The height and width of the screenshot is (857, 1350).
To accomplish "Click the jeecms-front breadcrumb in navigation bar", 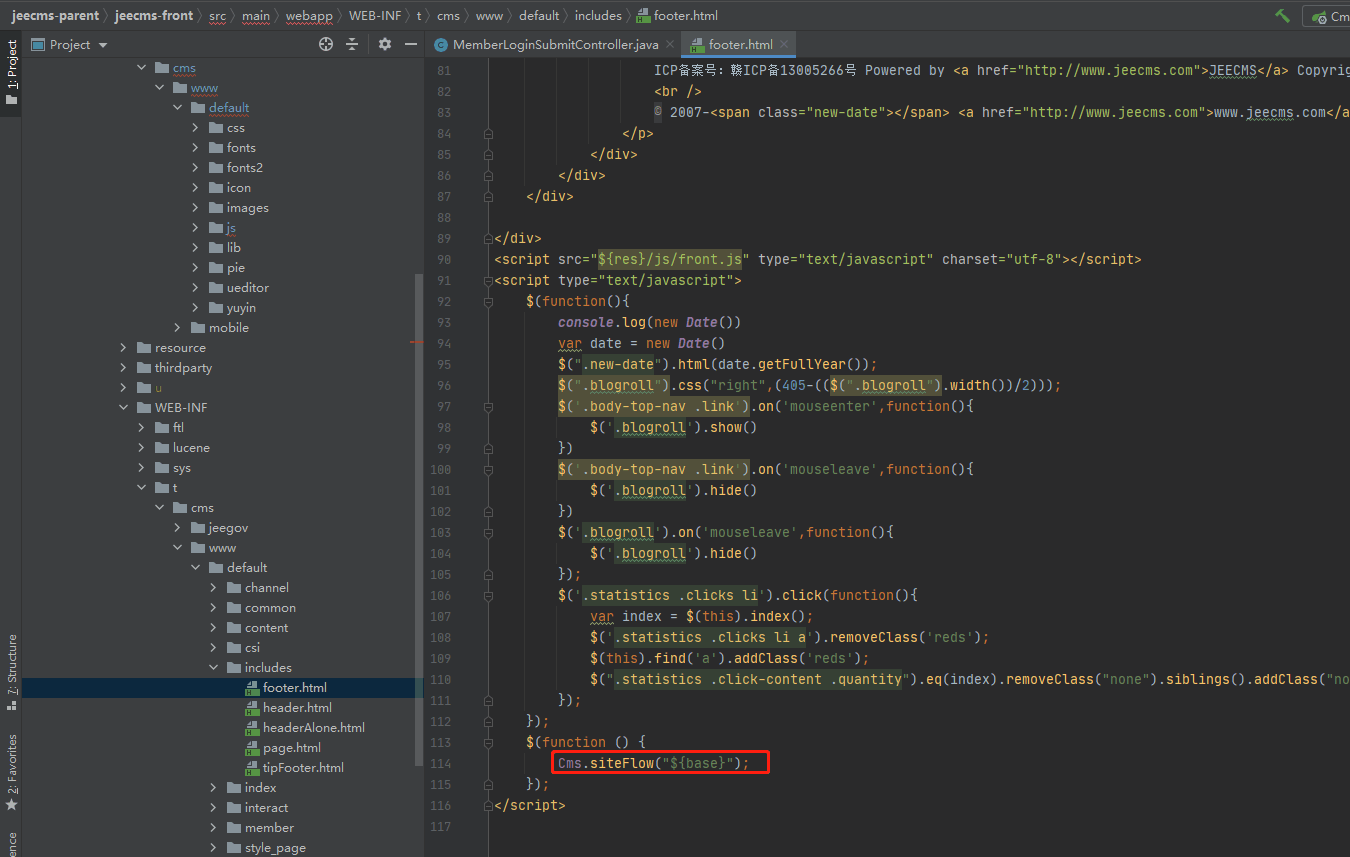I will pyautogui.click(x=154, y=16).
